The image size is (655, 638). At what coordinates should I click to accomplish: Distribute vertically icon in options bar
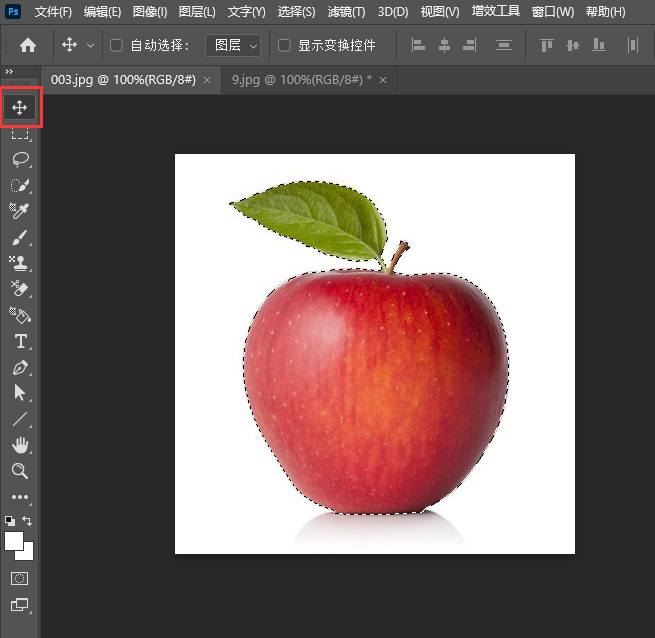coord(504,45)
